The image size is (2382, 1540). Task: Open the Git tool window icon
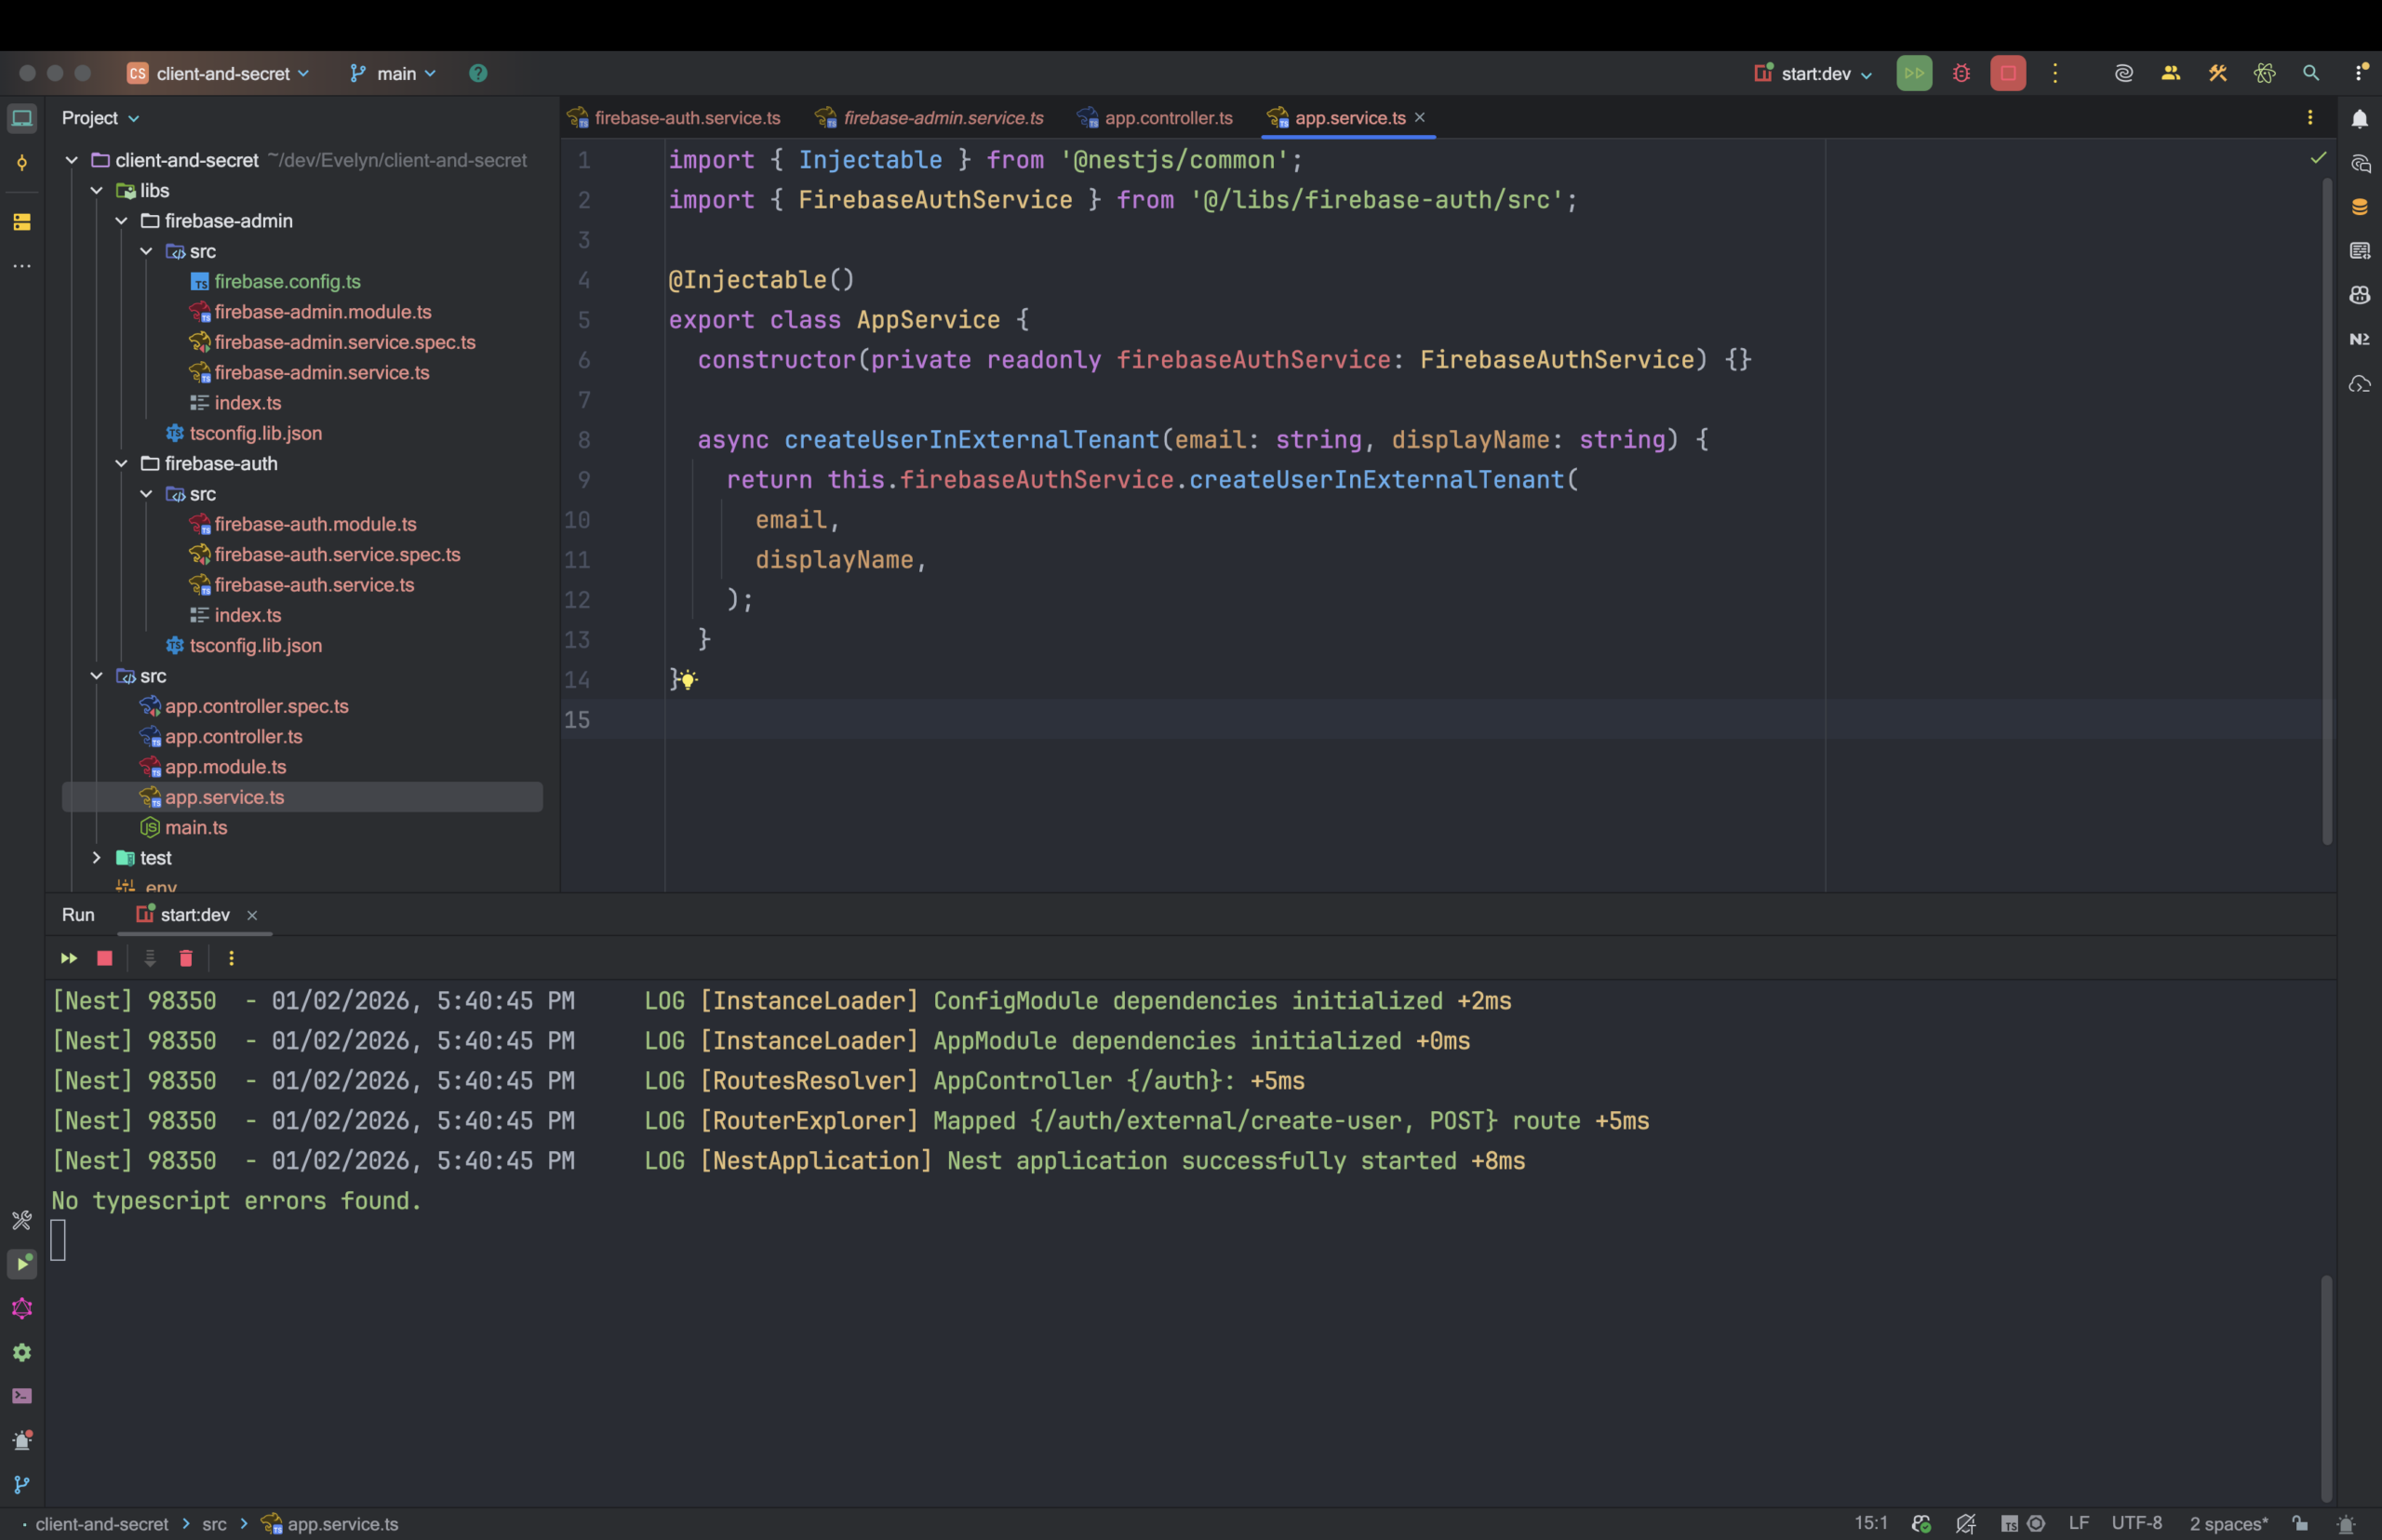[22, 1485]
